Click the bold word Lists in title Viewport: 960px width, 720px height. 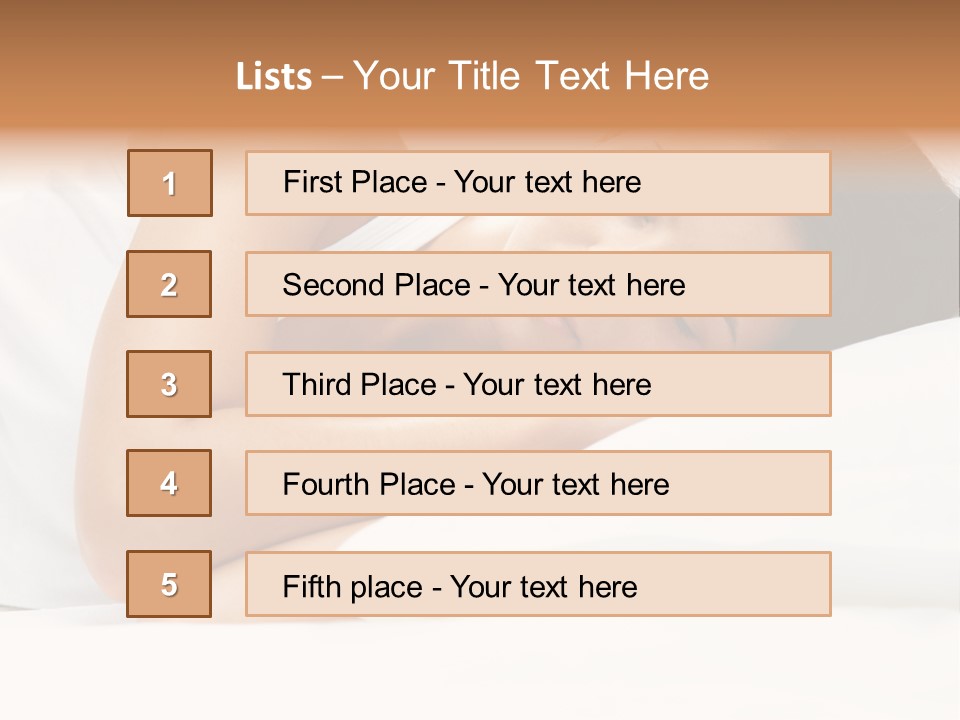click(274, 77)
